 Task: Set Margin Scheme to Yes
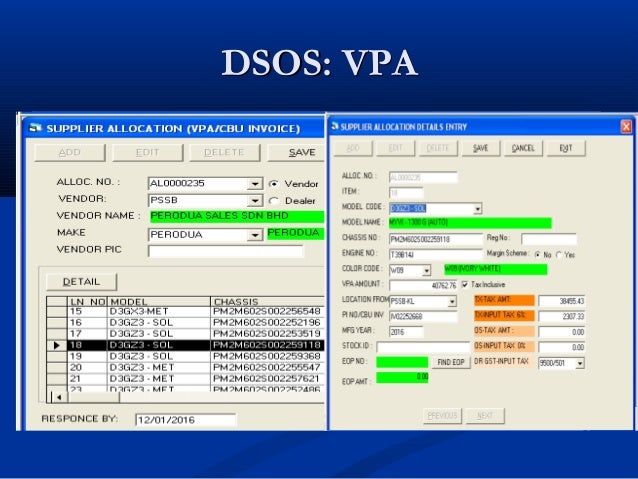point(559,255)
